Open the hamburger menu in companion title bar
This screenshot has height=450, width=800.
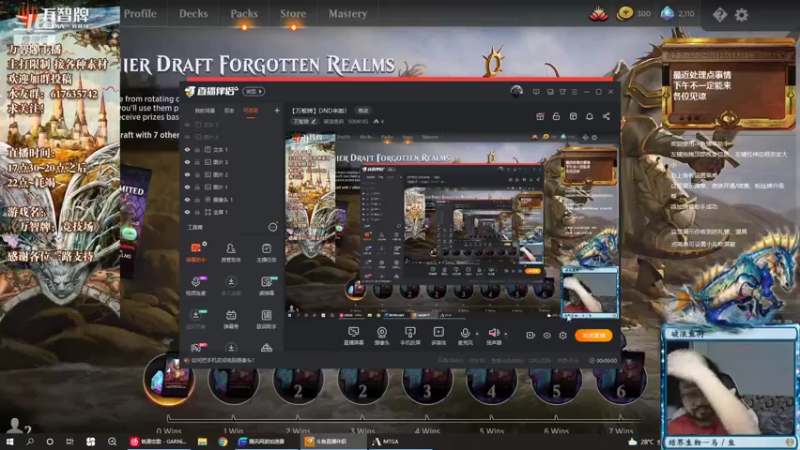[x=574, y=92]
